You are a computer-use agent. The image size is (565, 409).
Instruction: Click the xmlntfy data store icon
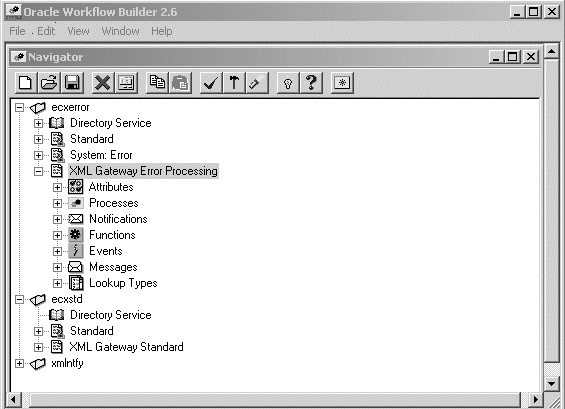pos(38,364)
